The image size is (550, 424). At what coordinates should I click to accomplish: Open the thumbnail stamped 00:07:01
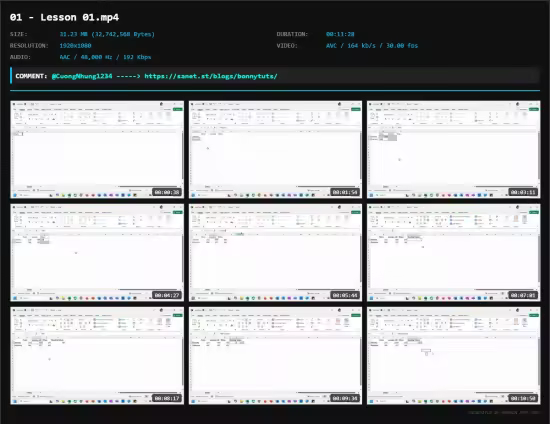[x=454, y=253]
